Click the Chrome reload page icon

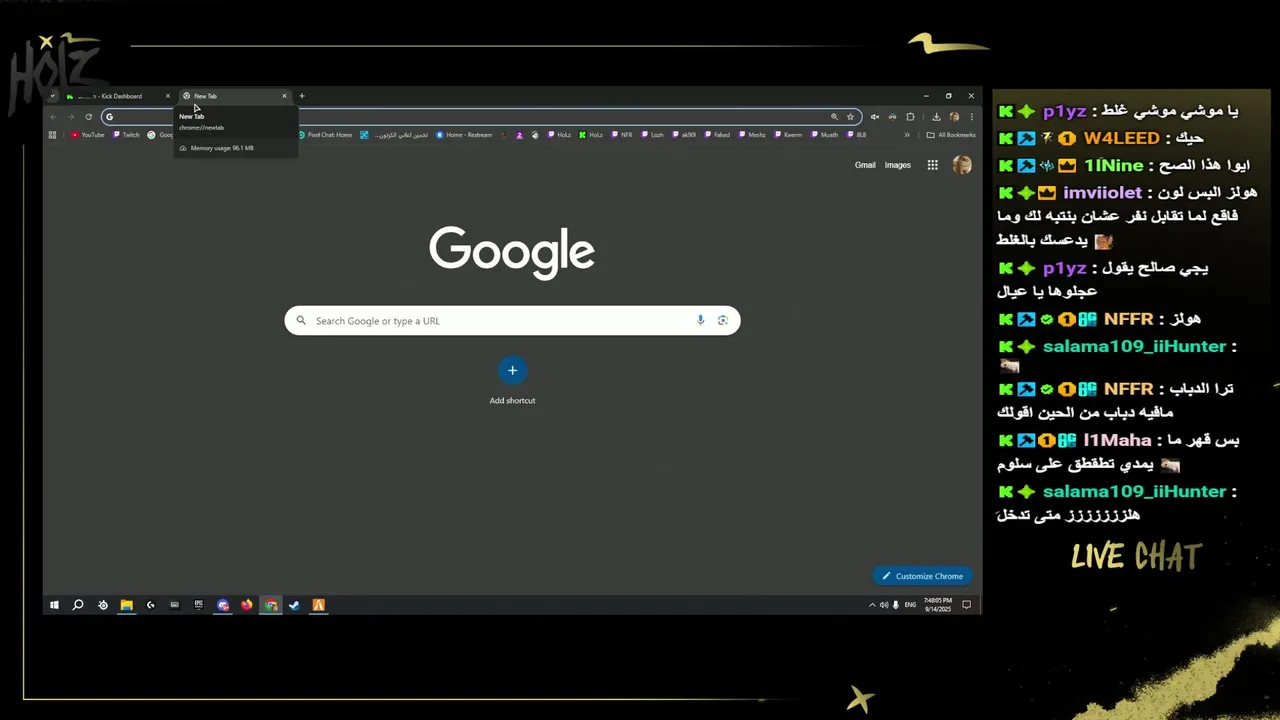[x=88, y=117]
